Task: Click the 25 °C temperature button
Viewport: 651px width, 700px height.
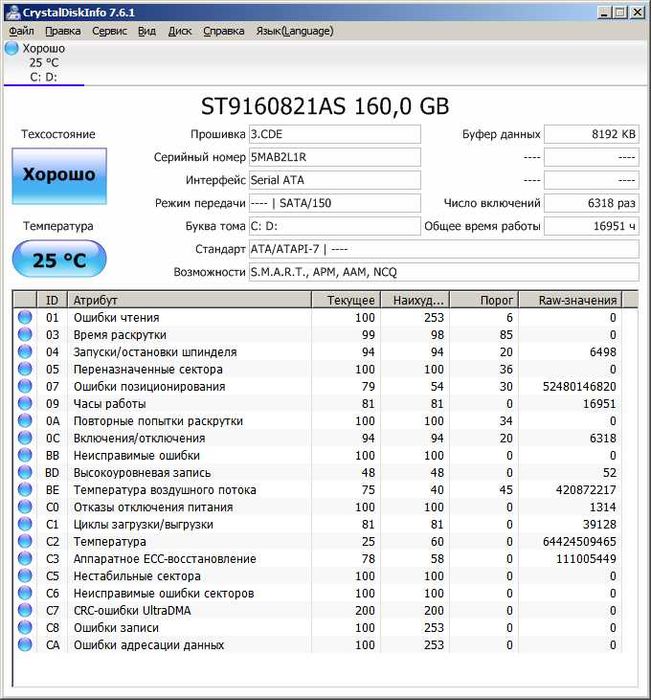Action: click(x=59, y=259)
